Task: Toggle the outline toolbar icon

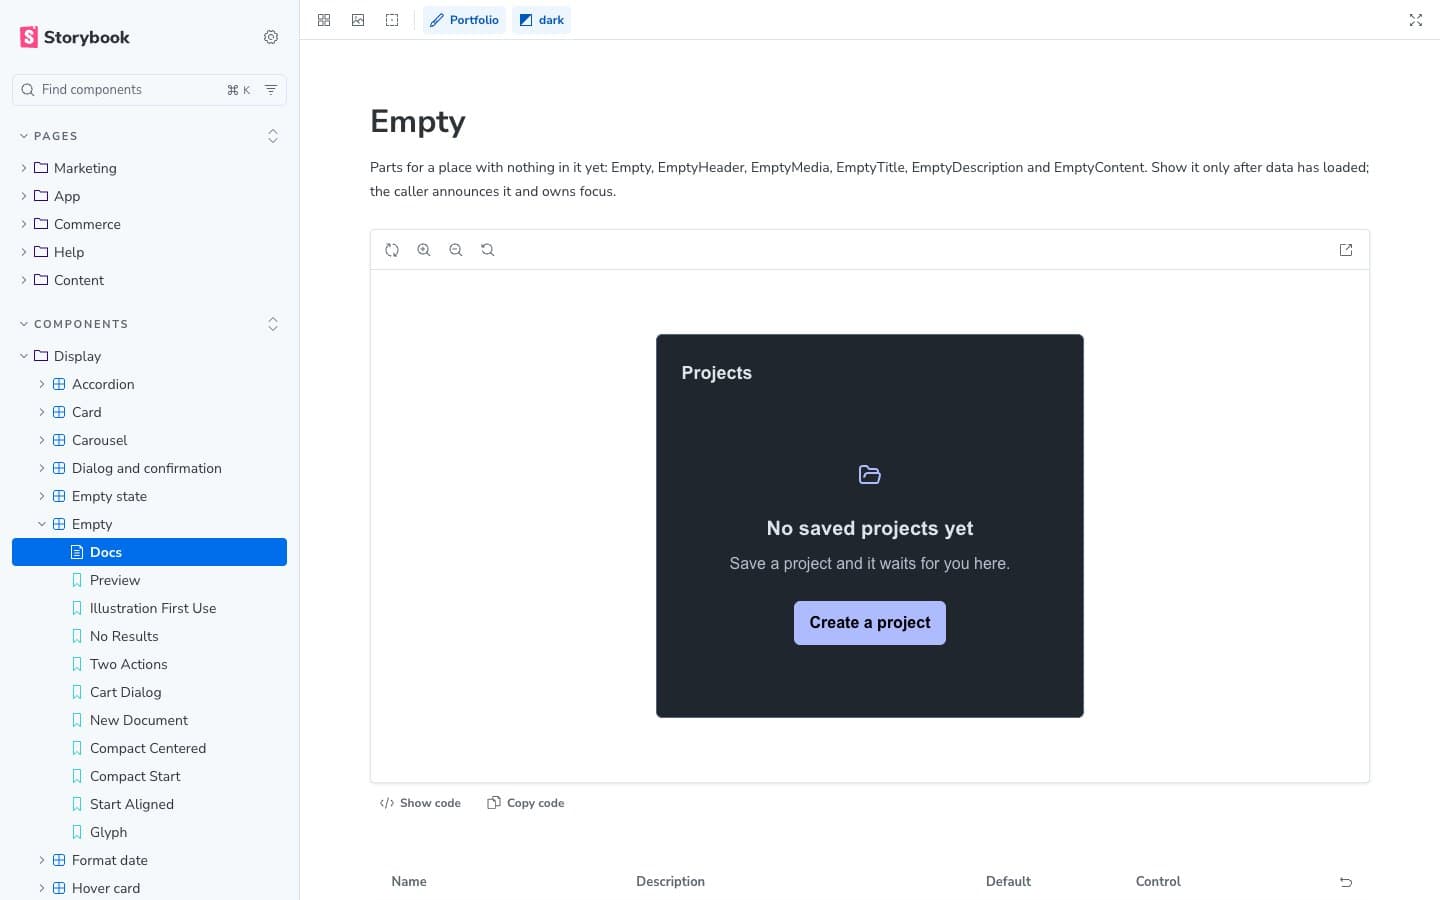Action: (x=392, y=20)
